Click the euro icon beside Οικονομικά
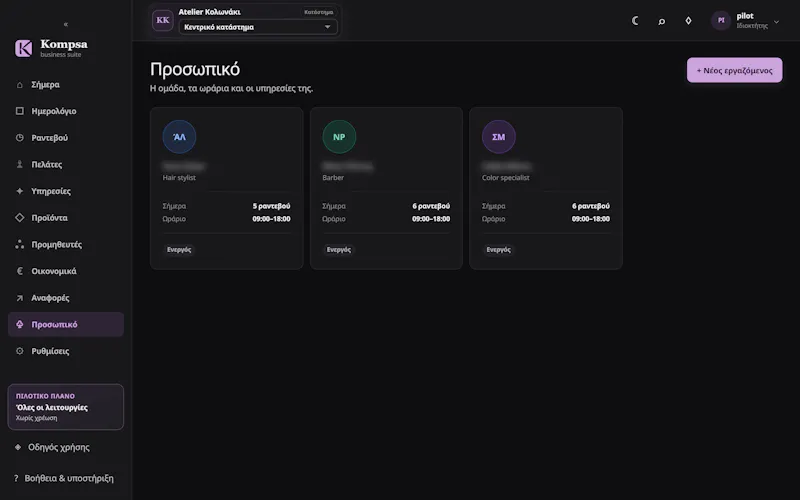 point(19,271)
